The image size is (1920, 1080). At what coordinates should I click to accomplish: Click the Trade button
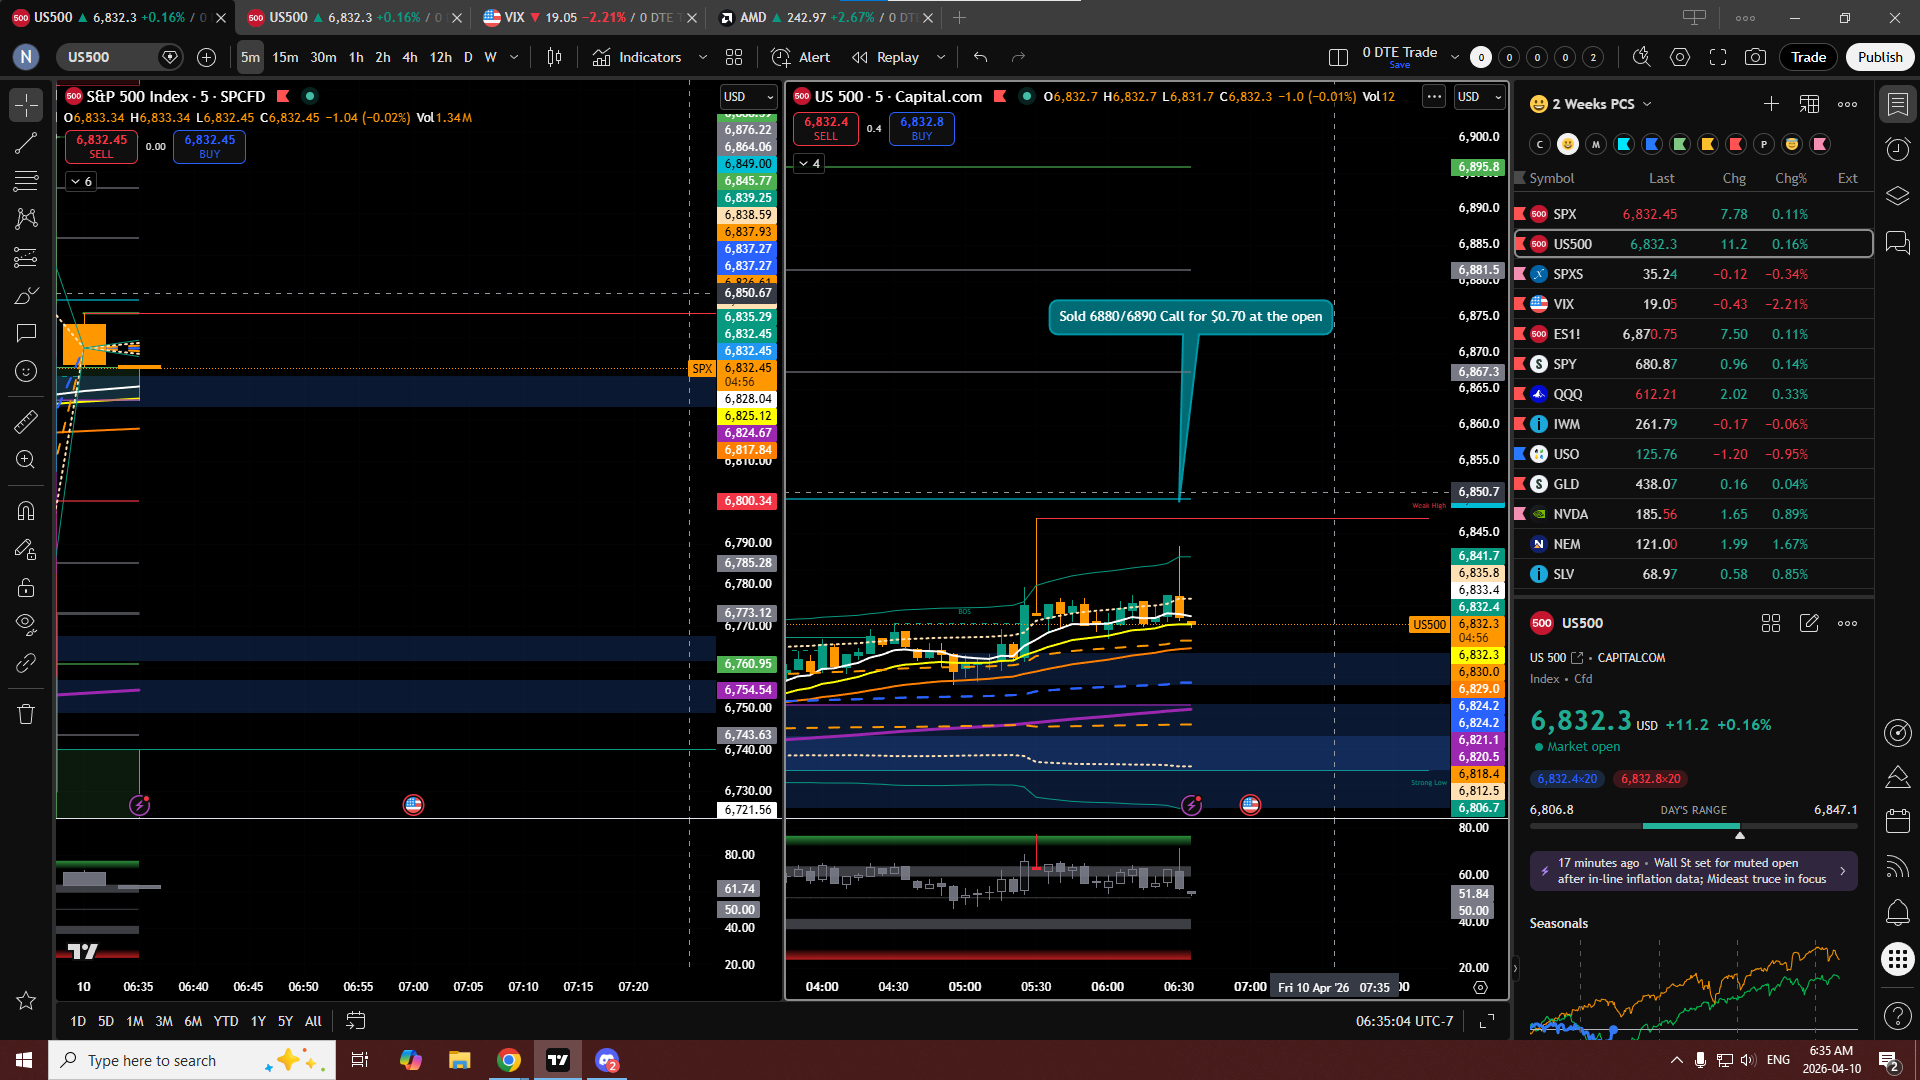pyautogui.click(x=1807, y=57)
